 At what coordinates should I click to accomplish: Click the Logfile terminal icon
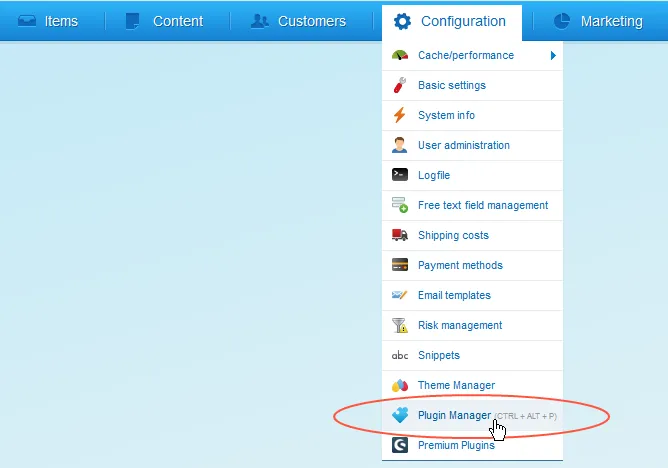tap(400, 175)
